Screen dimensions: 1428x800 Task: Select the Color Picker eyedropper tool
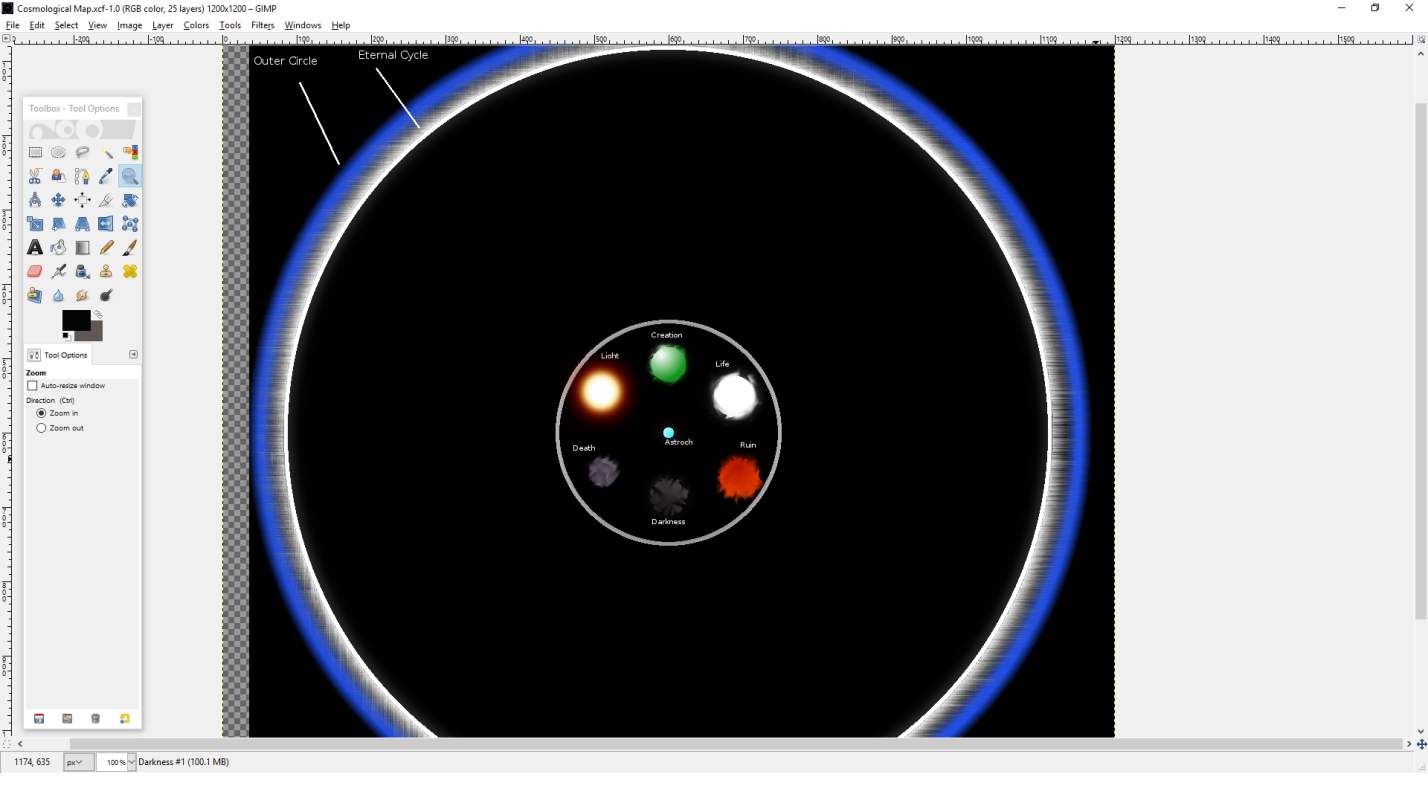click(106, 176)
